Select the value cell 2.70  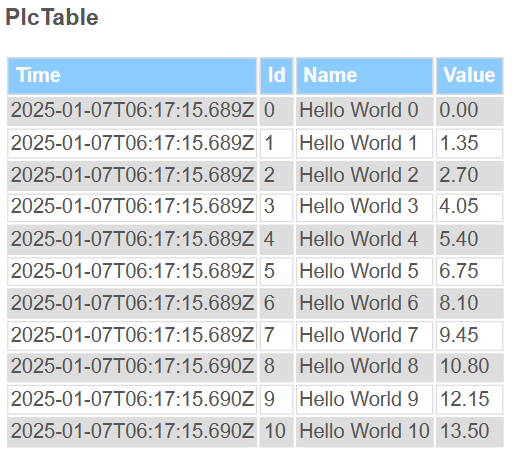(469, 176)
